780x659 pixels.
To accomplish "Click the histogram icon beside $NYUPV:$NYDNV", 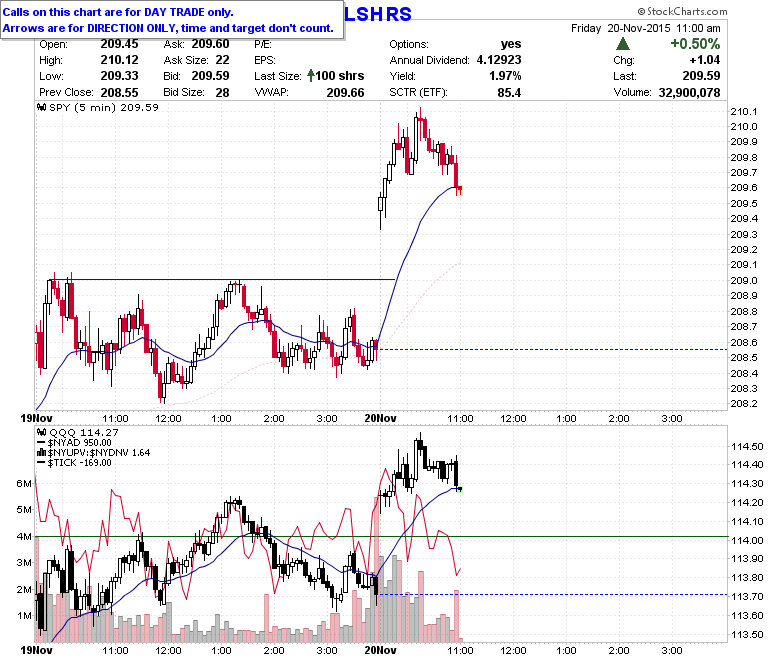I will [x=42, y=453].
